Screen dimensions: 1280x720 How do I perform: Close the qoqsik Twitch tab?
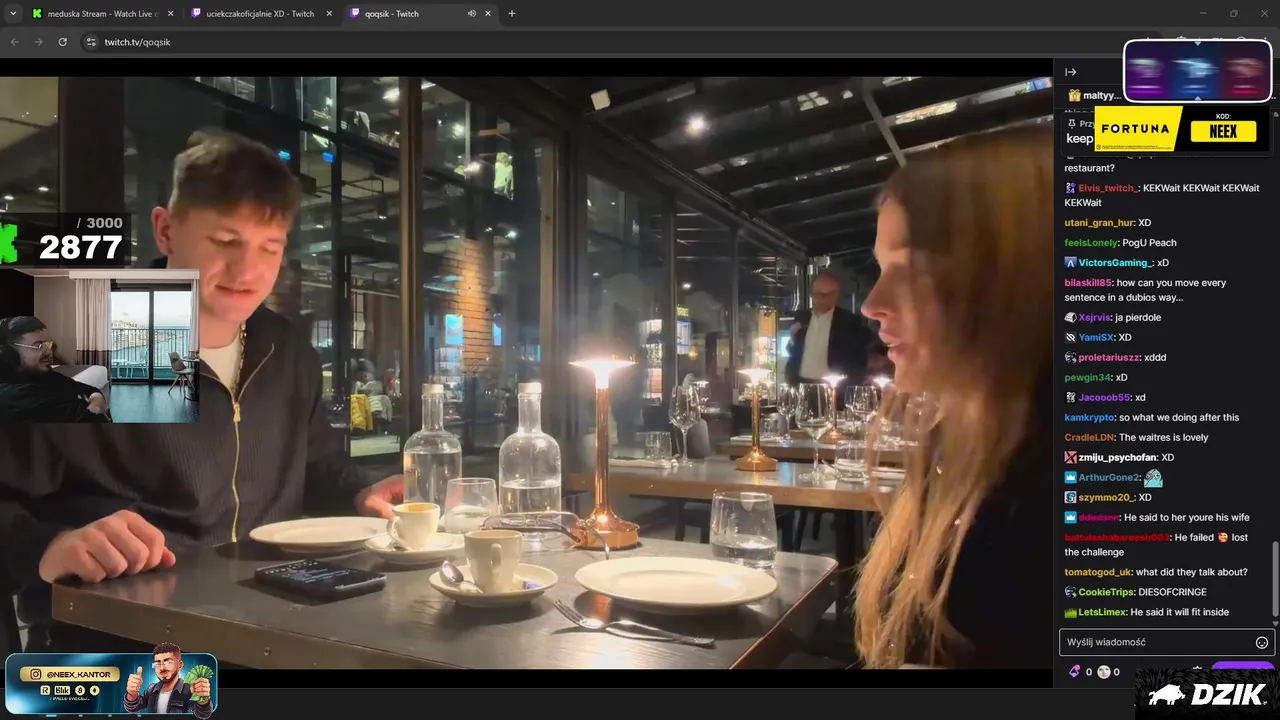(488, 14)
